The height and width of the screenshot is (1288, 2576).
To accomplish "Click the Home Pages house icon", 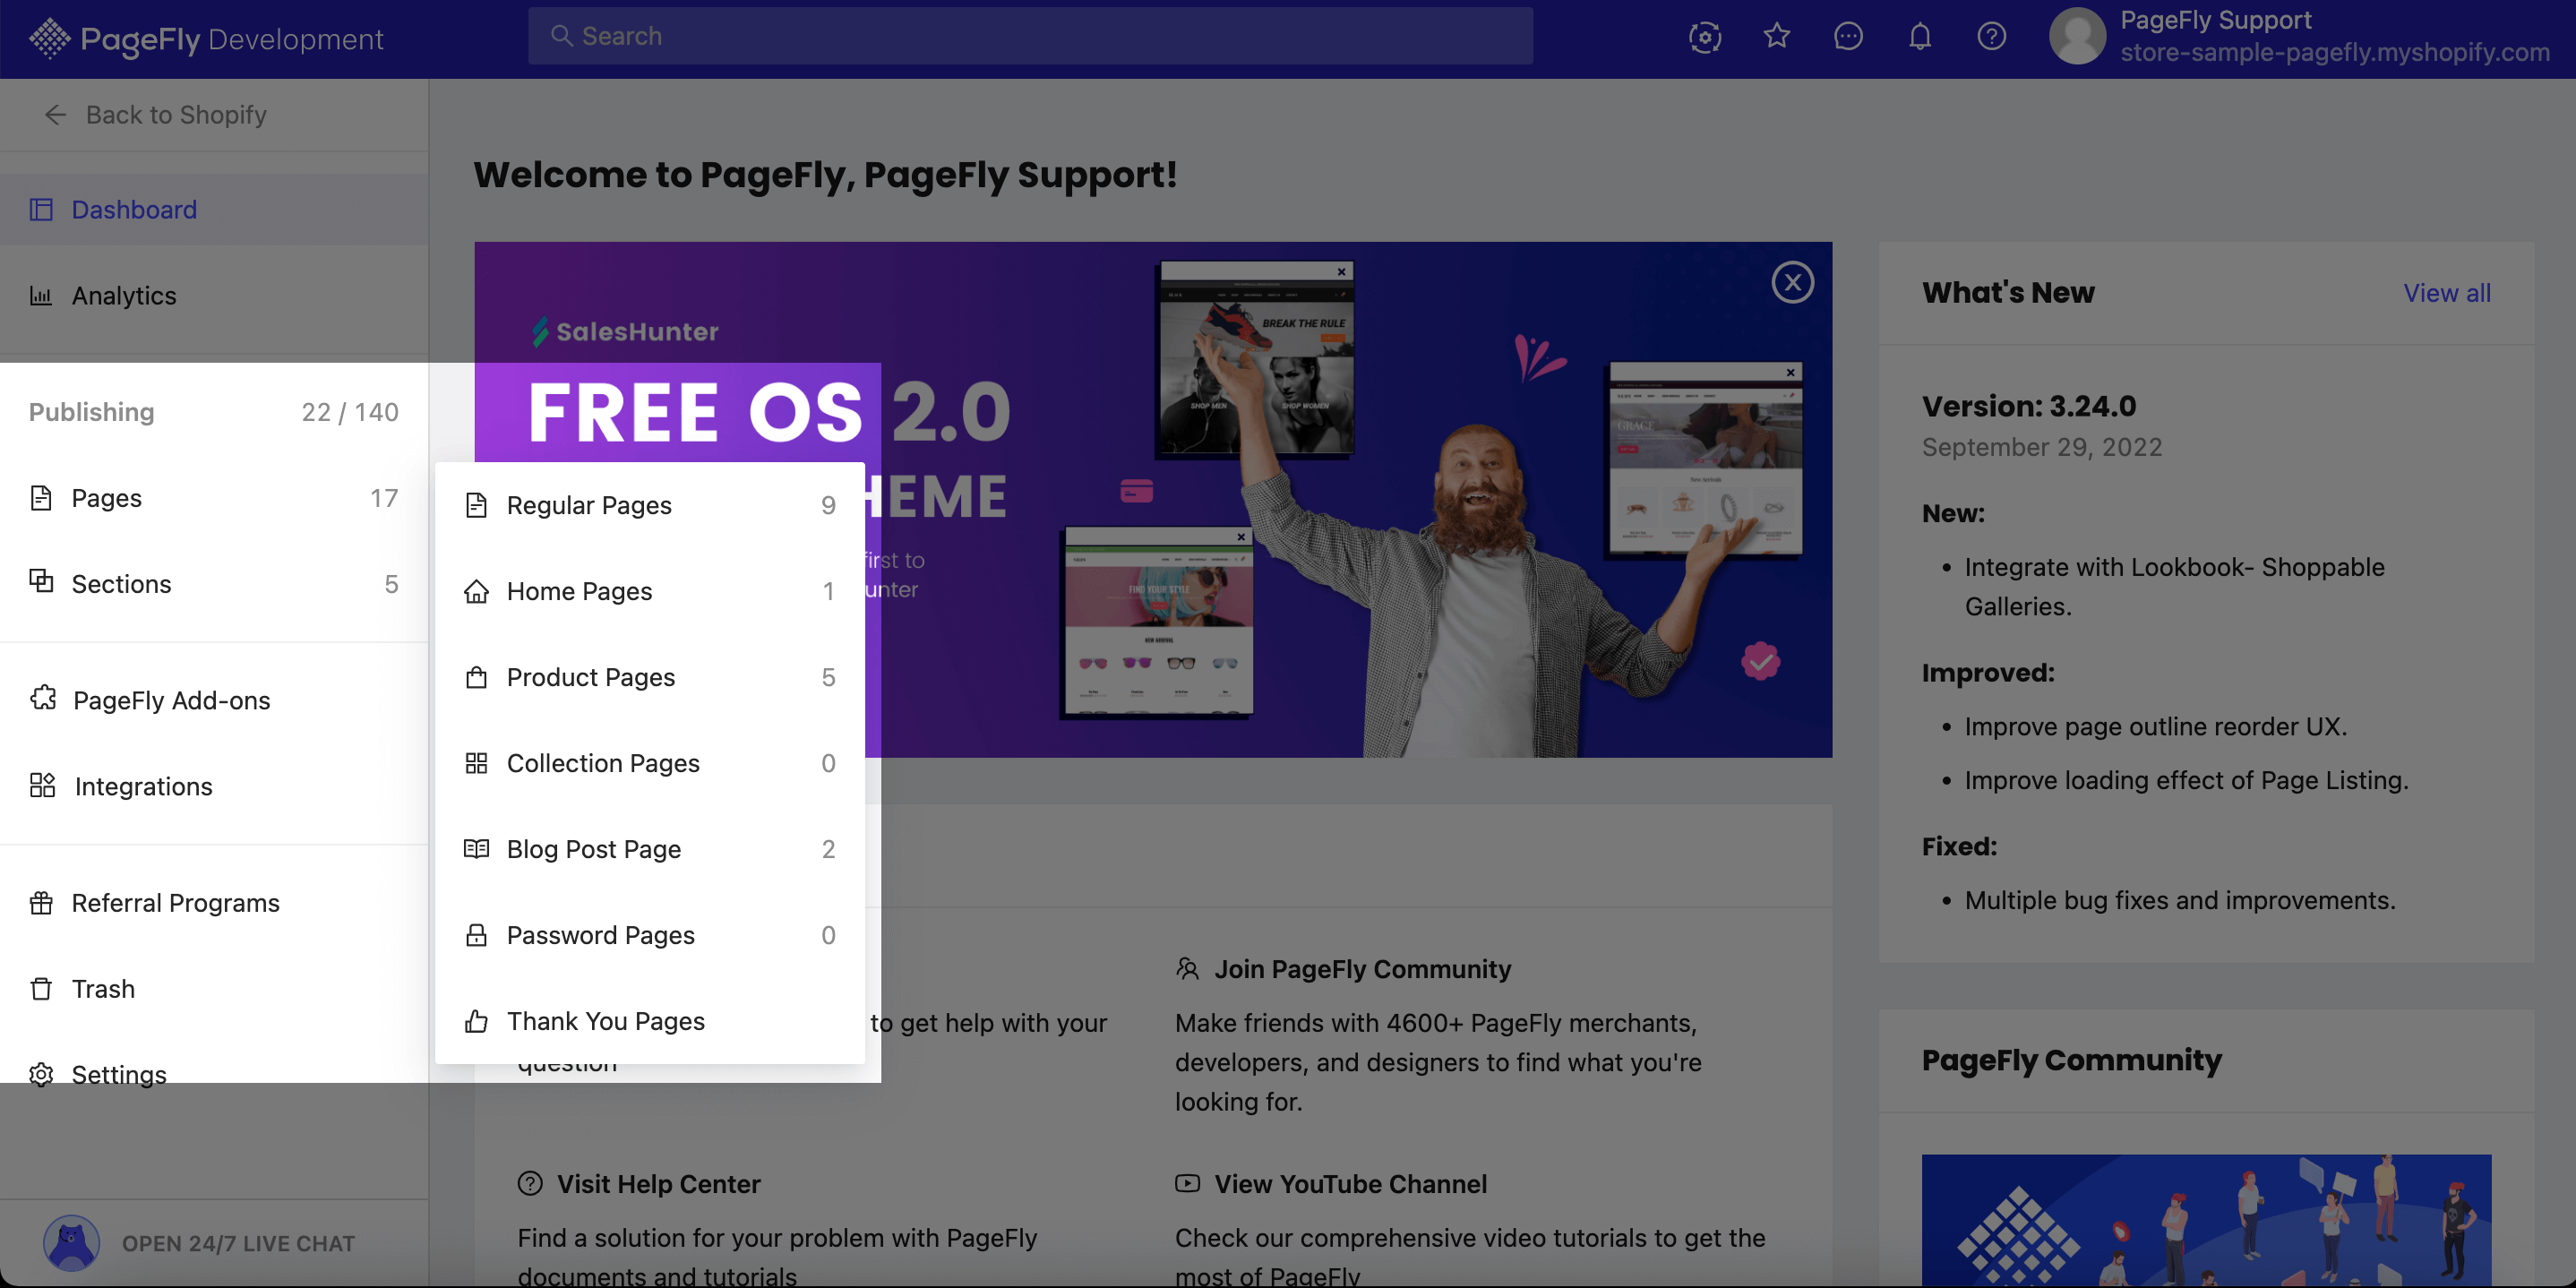I will point(477,591).
